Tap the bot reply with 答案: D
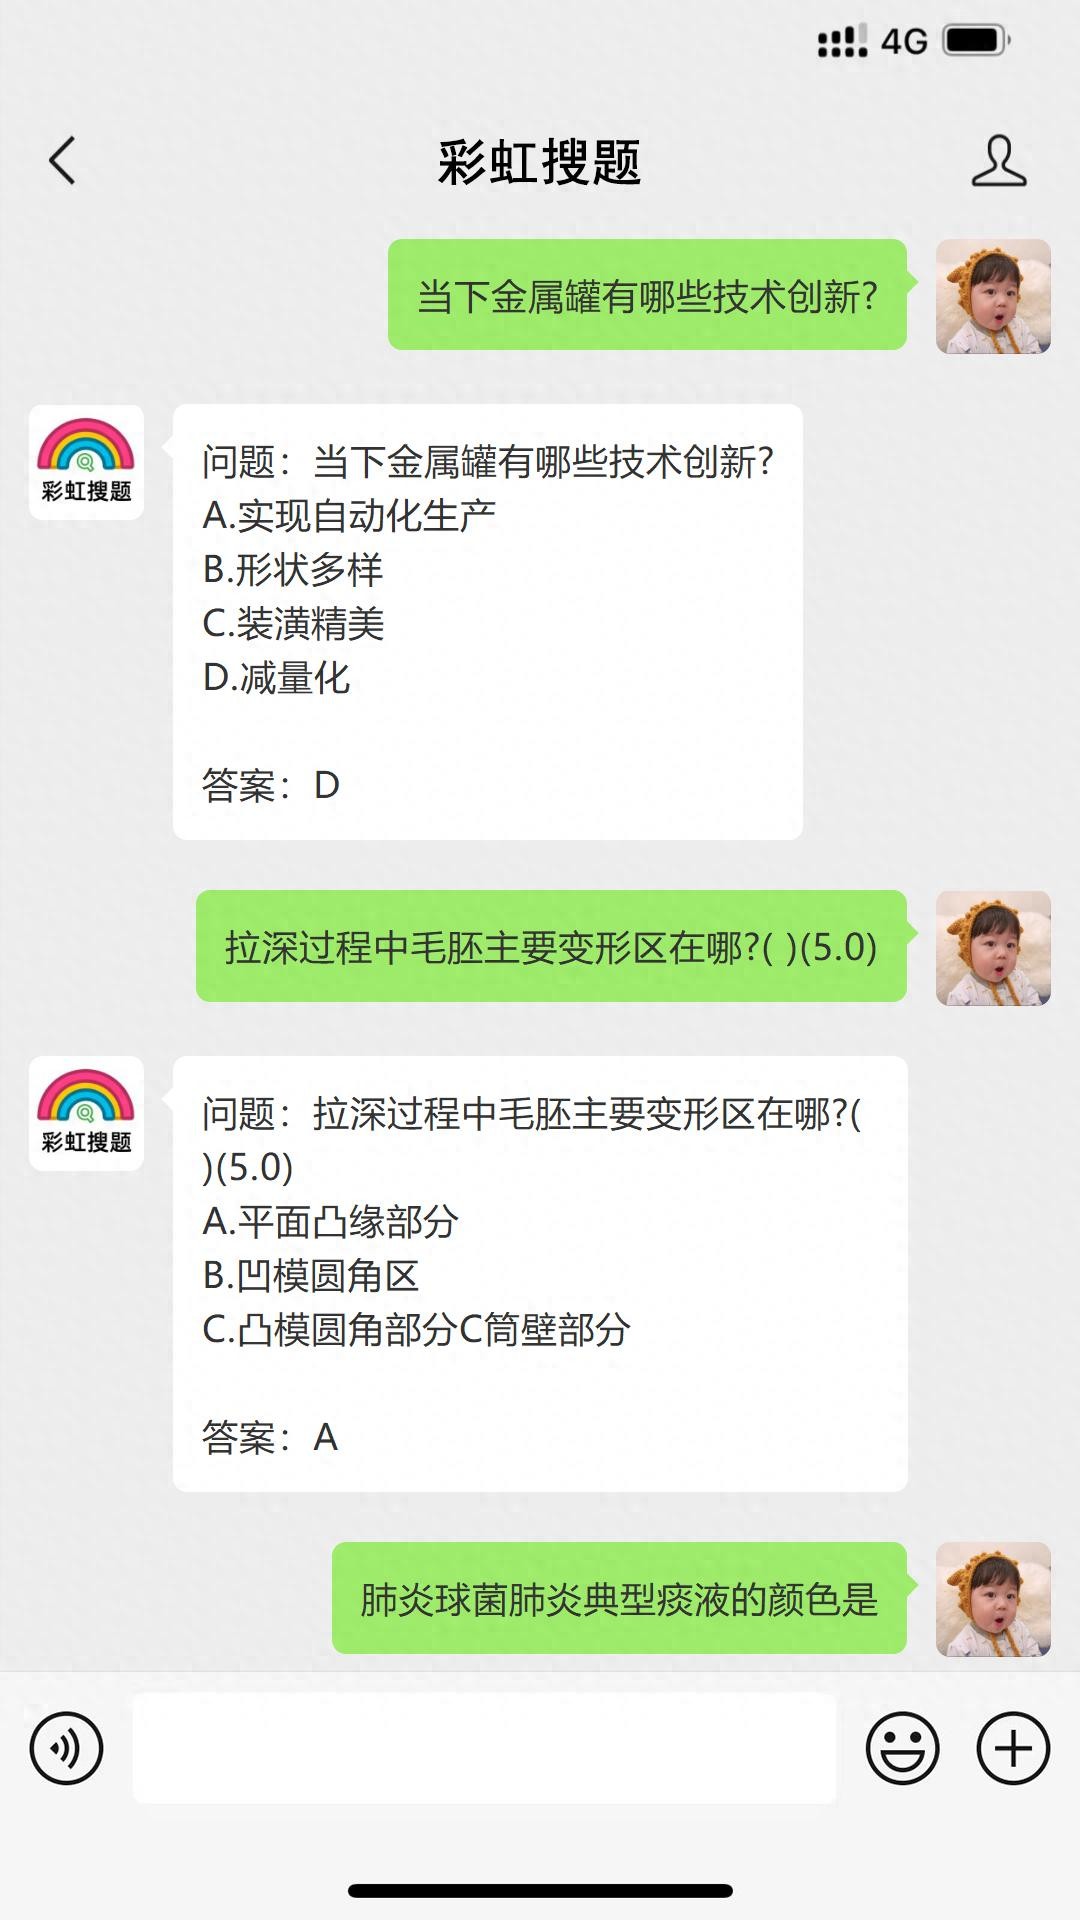The height and width of the screenshot is (1920, 1080). pos(487,622)
